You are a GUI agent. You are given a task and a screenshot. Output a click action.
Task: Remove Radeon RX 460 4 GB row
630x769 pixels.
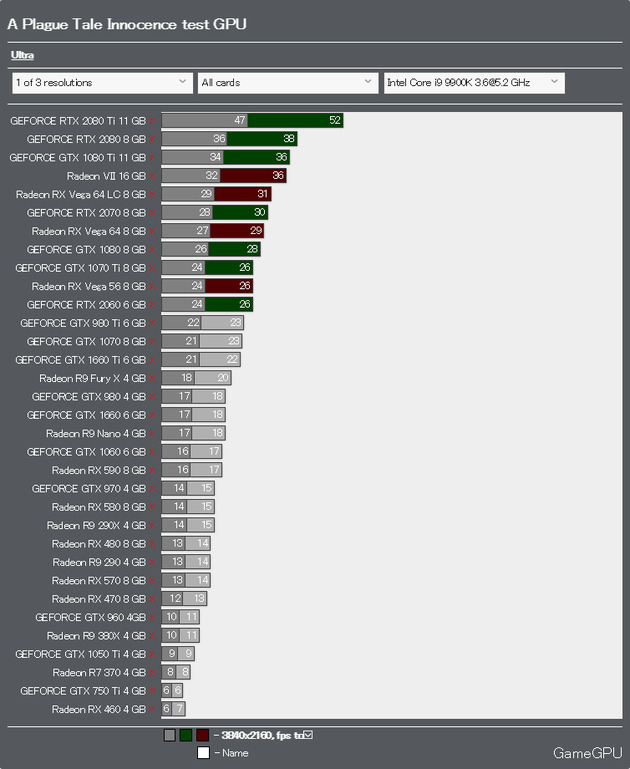(152, 710)
